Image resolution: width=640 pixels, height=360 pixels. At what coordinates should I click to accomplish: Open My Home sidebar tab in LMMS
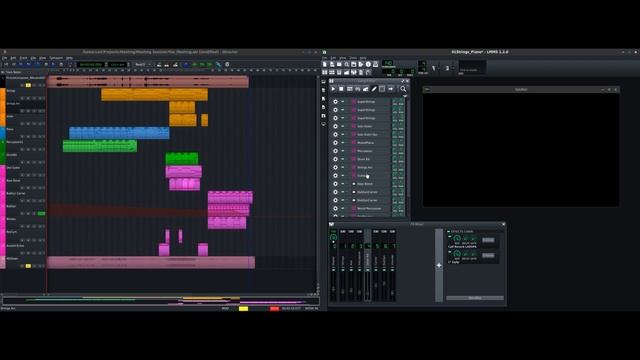click(x=324, y=116)
